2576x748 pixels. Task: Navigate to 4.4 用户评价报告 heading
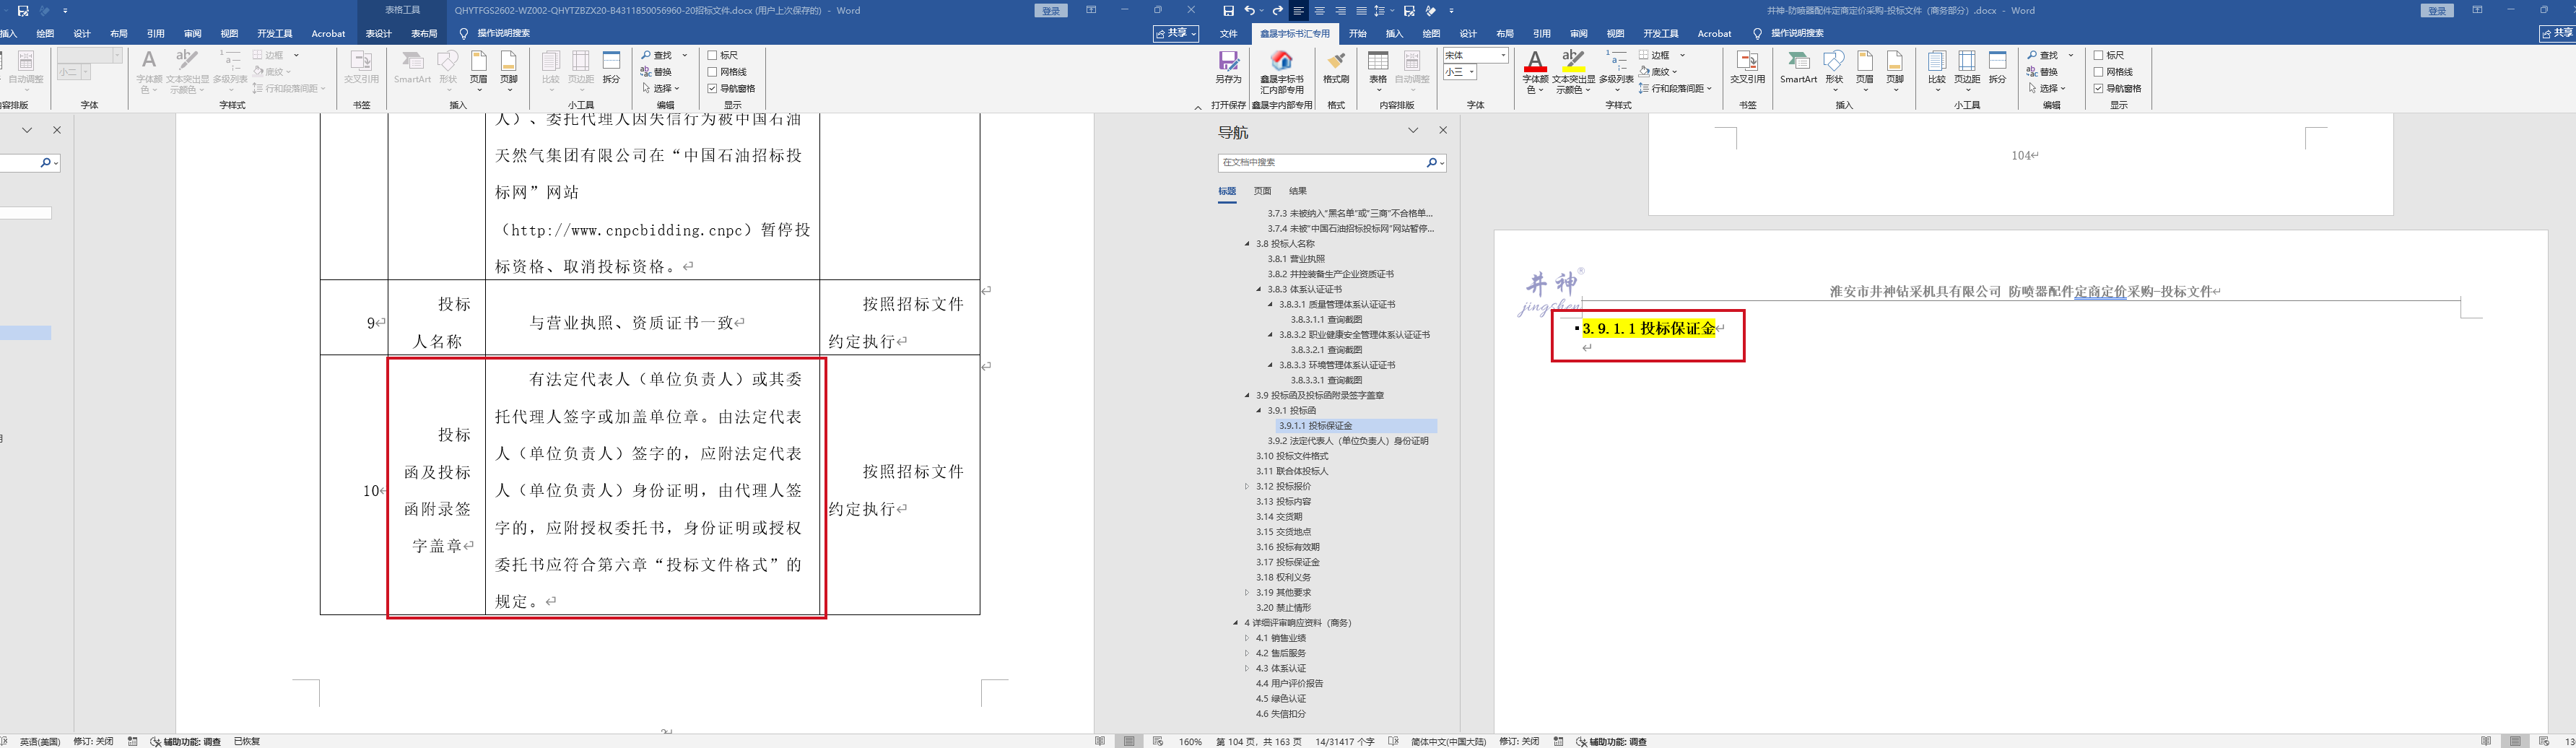click(1289, 684)
